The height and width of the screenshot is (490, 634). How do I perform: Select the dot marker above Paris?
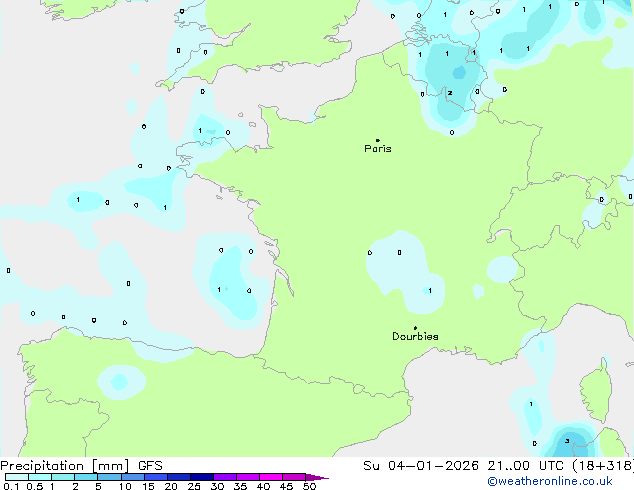[378, 140]
